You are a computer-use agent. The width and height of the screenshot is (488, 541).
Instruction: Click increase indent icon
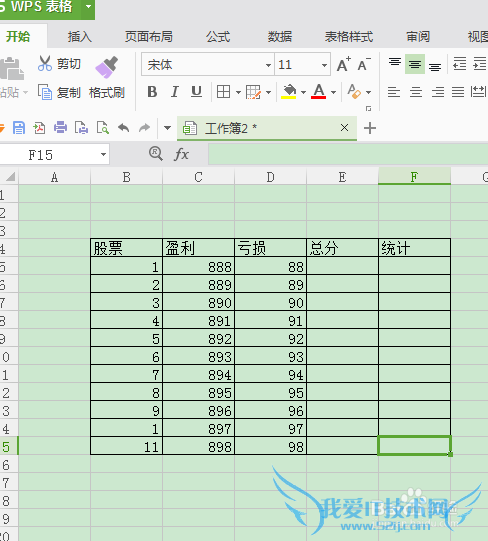click(x=480, y=64)
